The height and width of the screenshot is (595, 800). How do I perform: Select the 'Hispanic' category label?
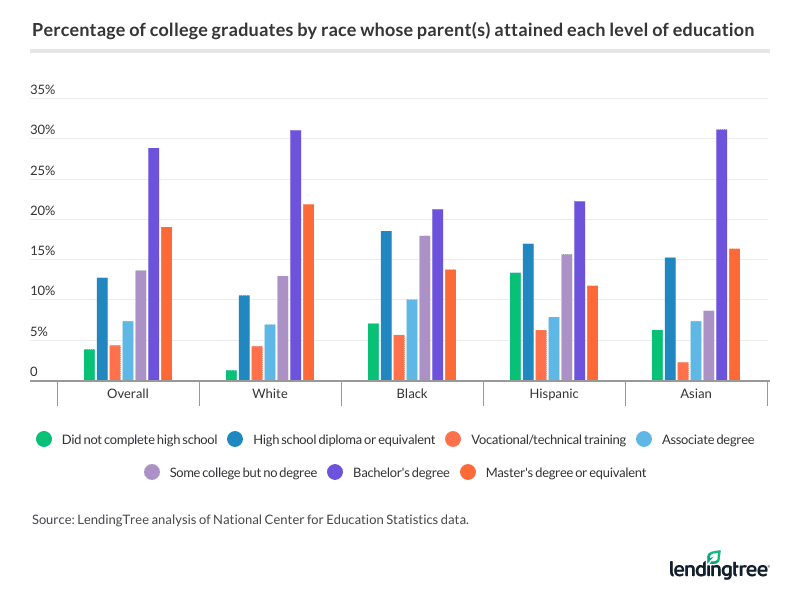[x=554, y=394]
